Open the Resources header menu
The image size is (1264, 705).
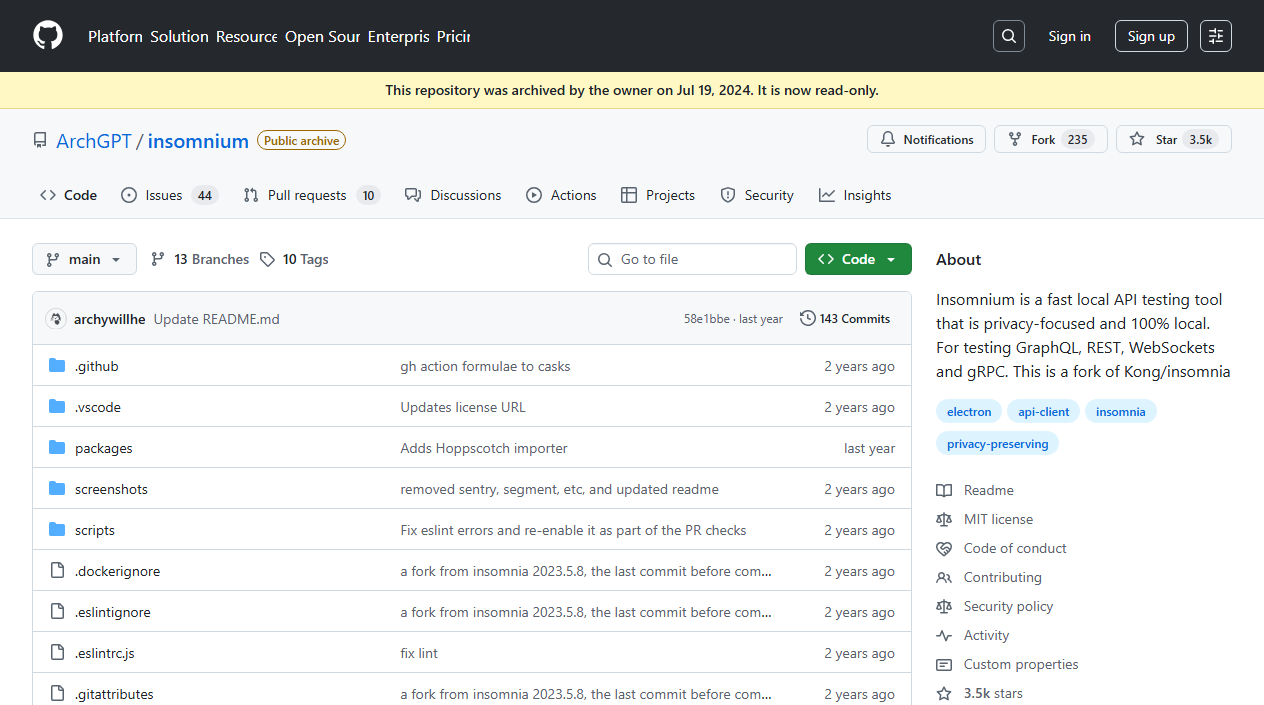[x=246, y=36]
